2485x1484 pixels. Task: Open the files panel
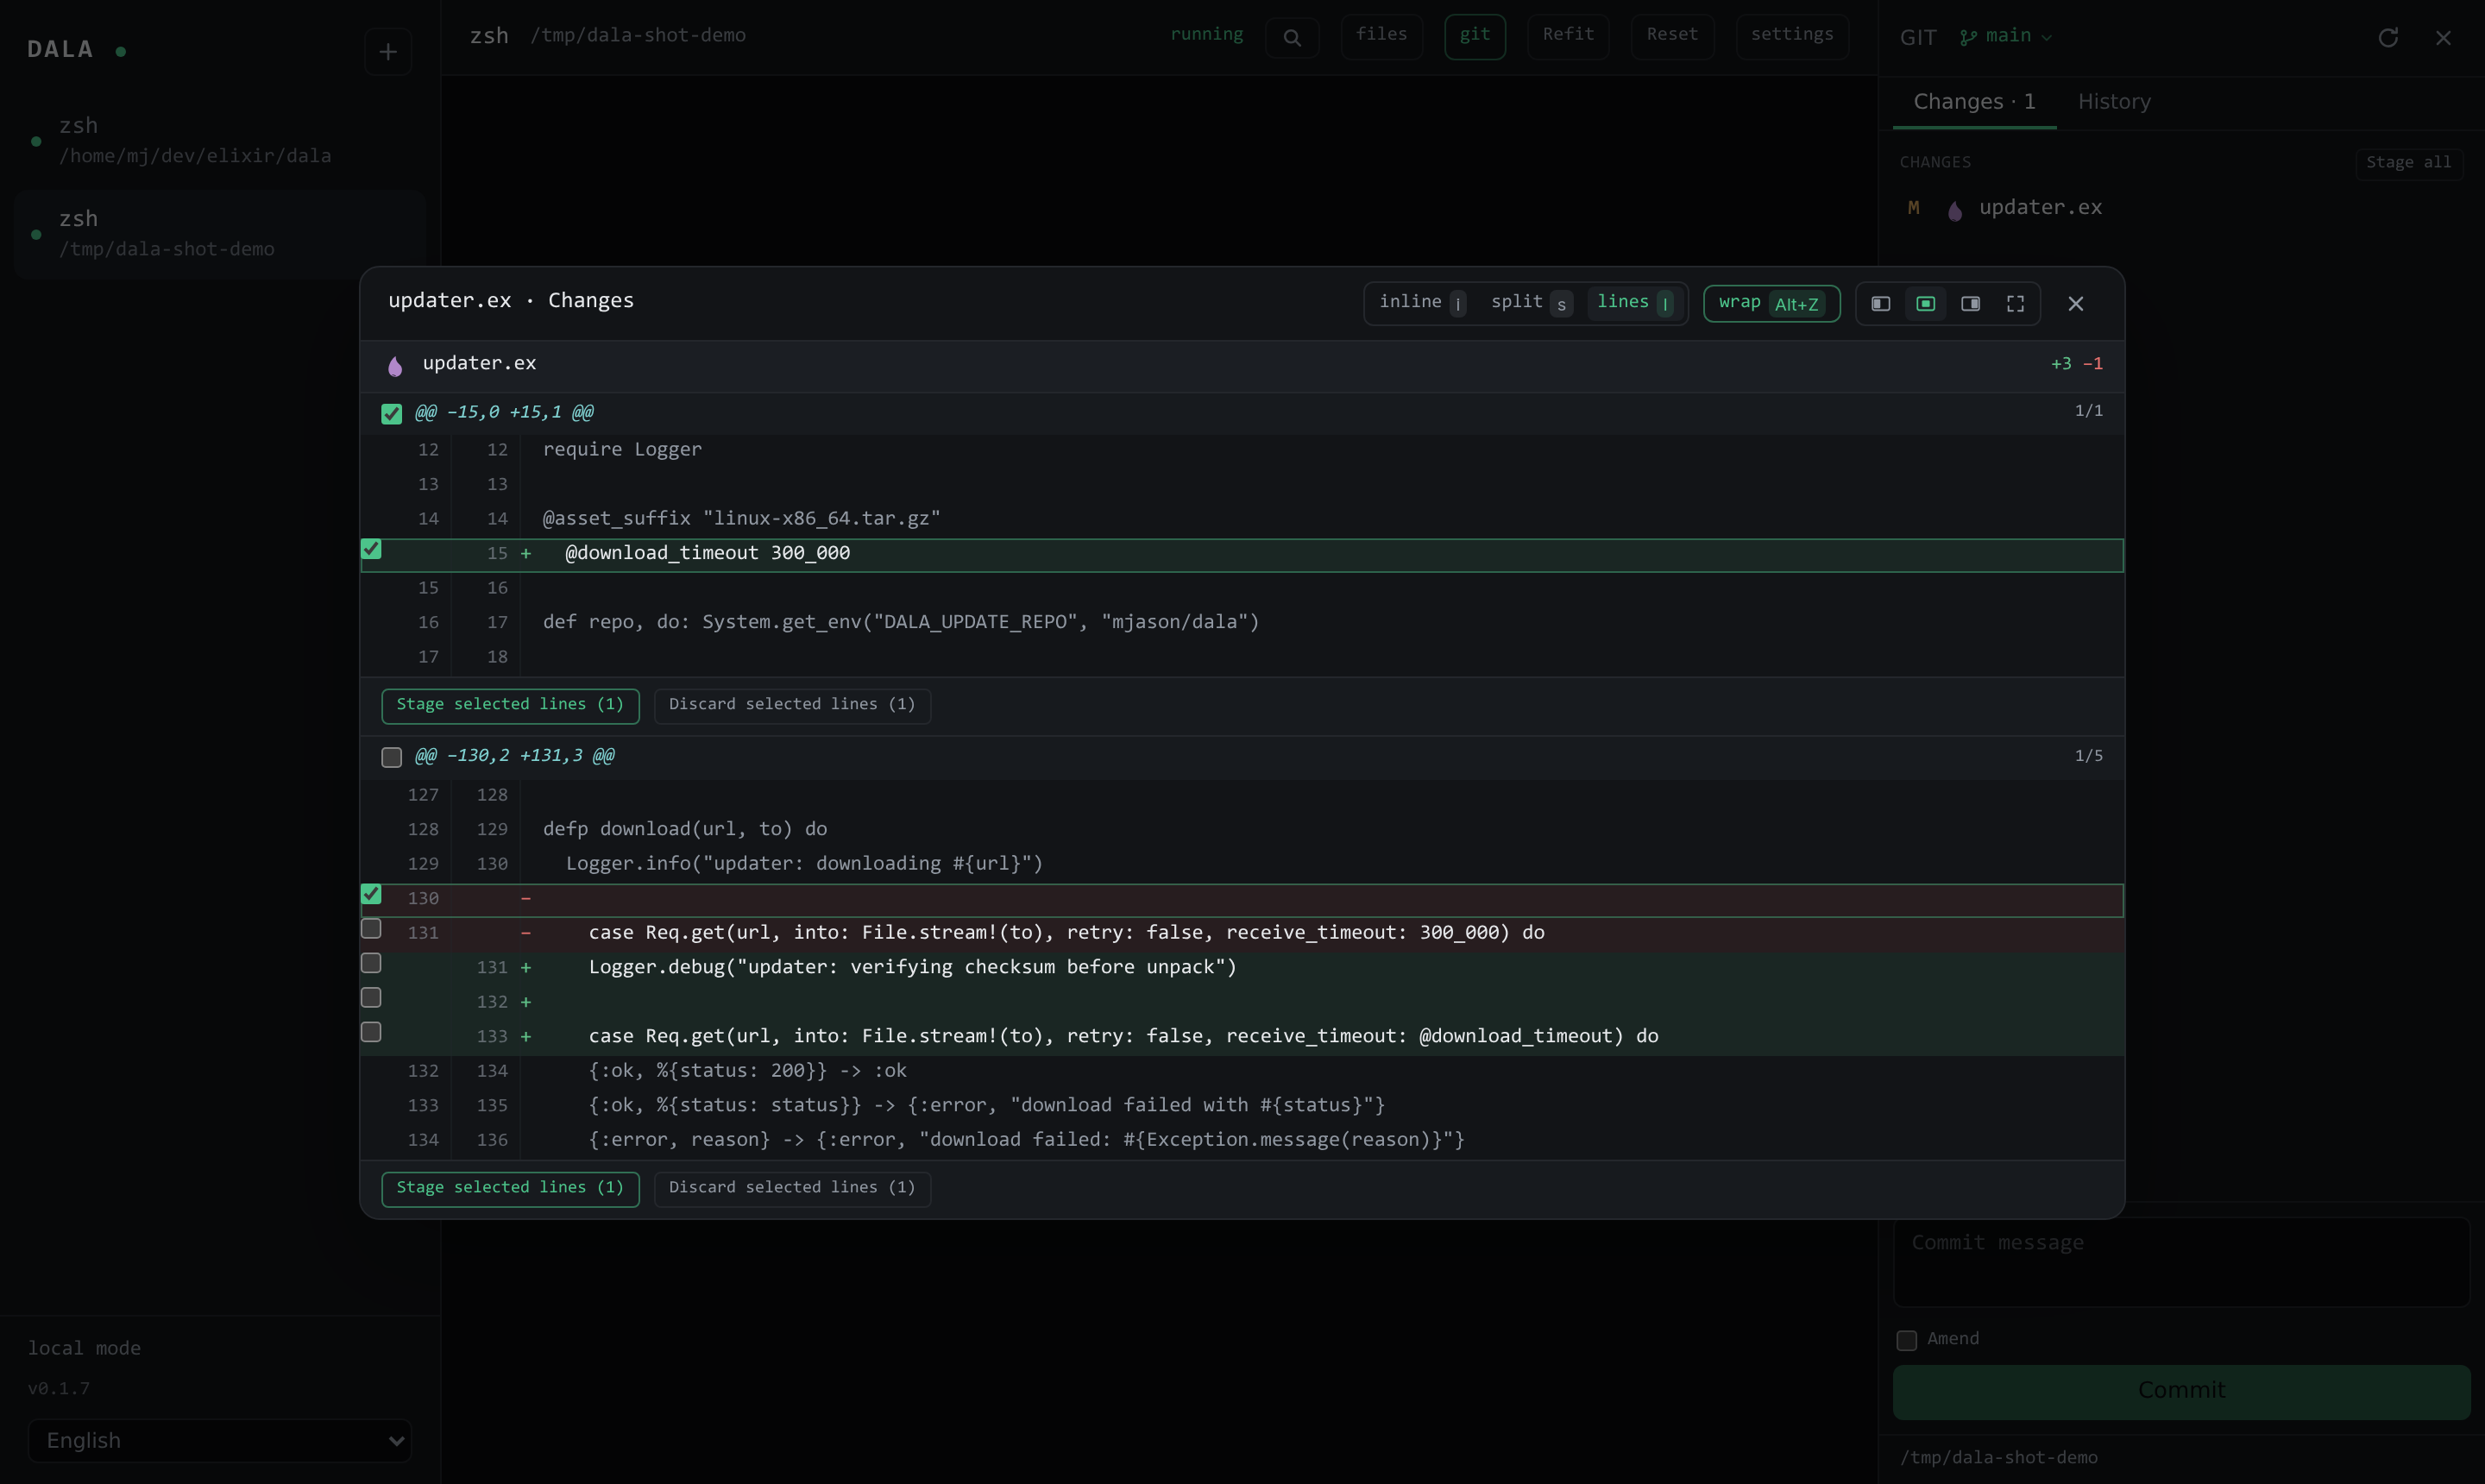point(1381,35)
